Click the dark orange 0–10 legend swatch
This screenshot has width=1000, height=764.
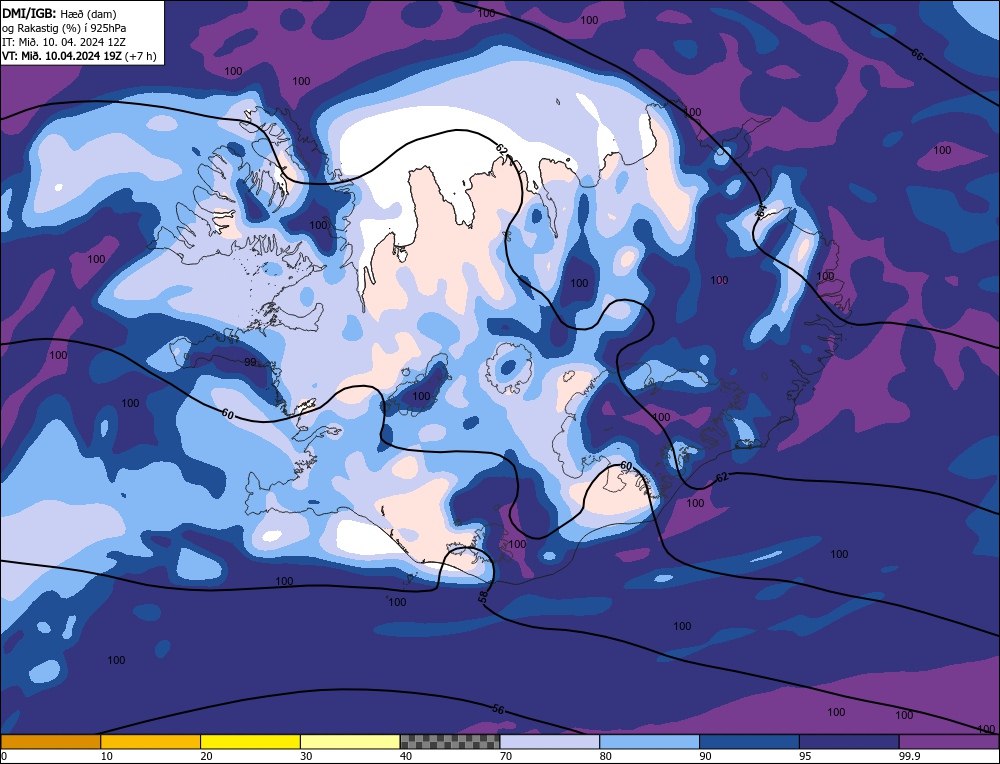50,742
